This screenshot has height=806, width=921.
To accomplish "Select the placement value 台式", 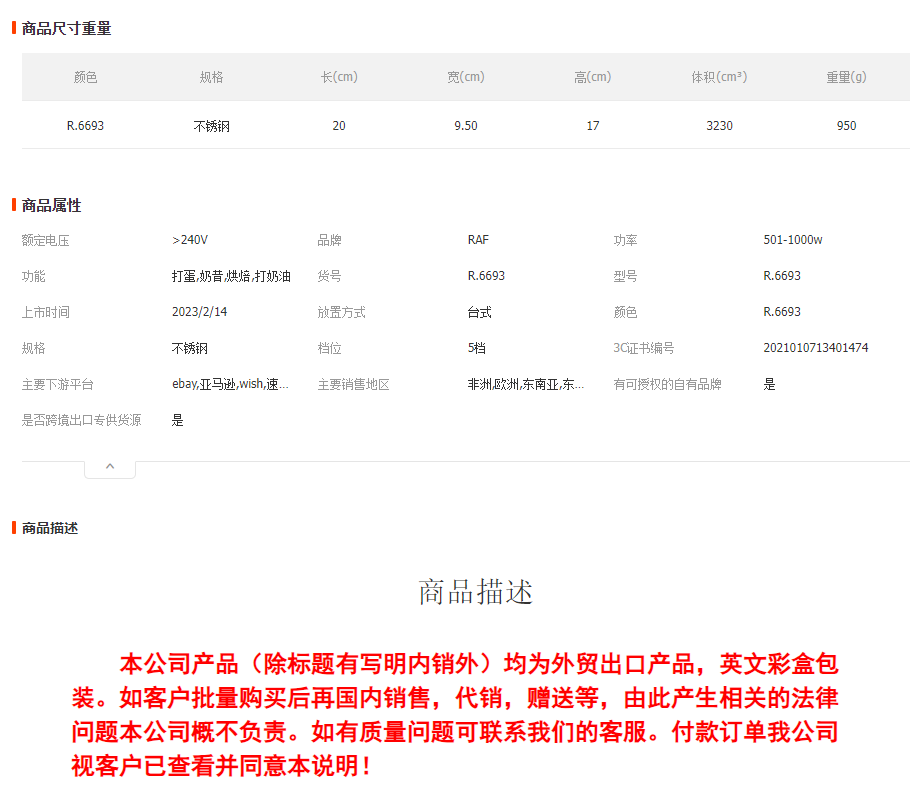I will (x=479, y=312).
